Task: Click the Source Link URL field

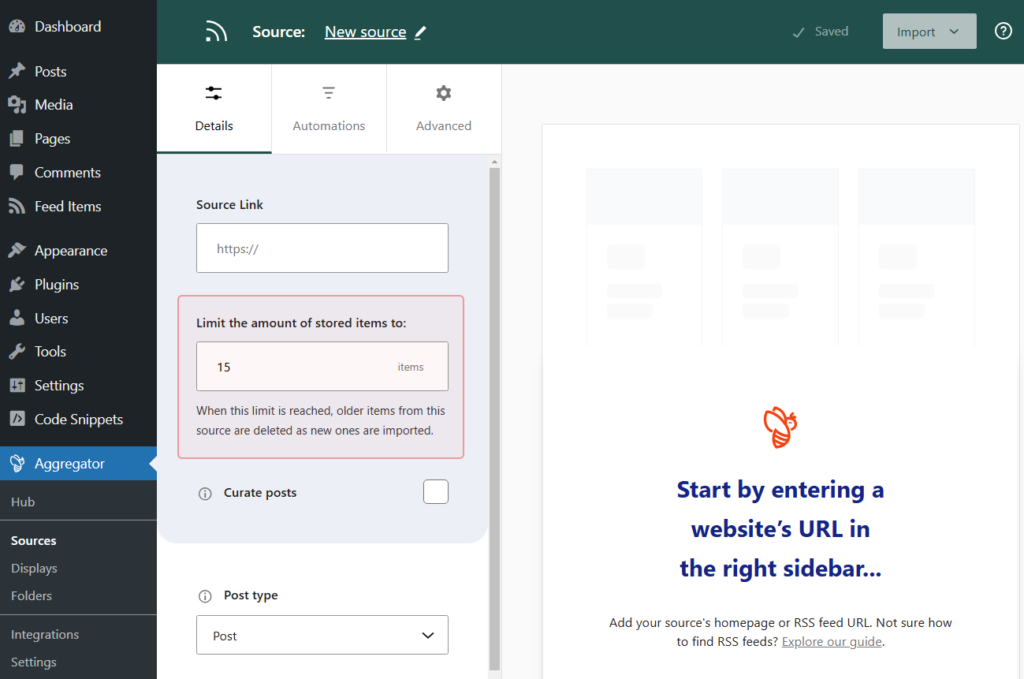Action: 322,248
